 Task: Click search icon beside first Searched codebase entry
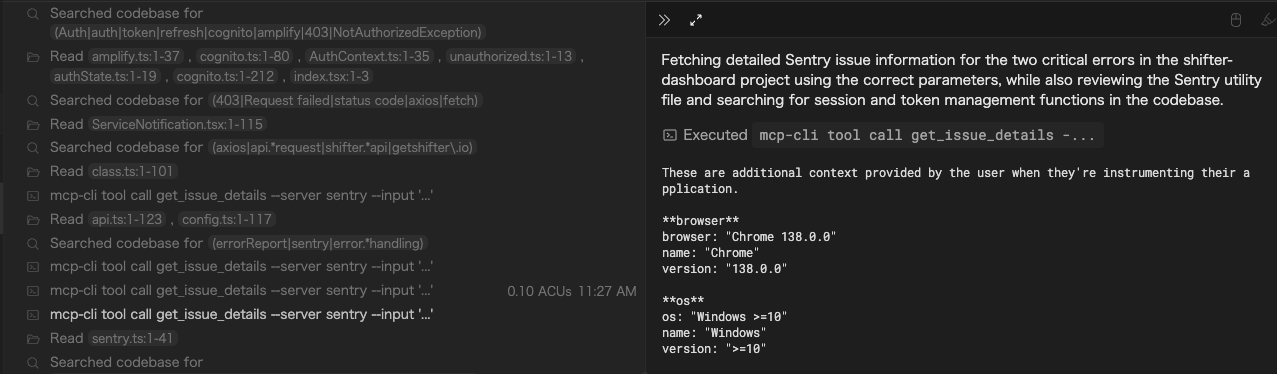(33, 14)
